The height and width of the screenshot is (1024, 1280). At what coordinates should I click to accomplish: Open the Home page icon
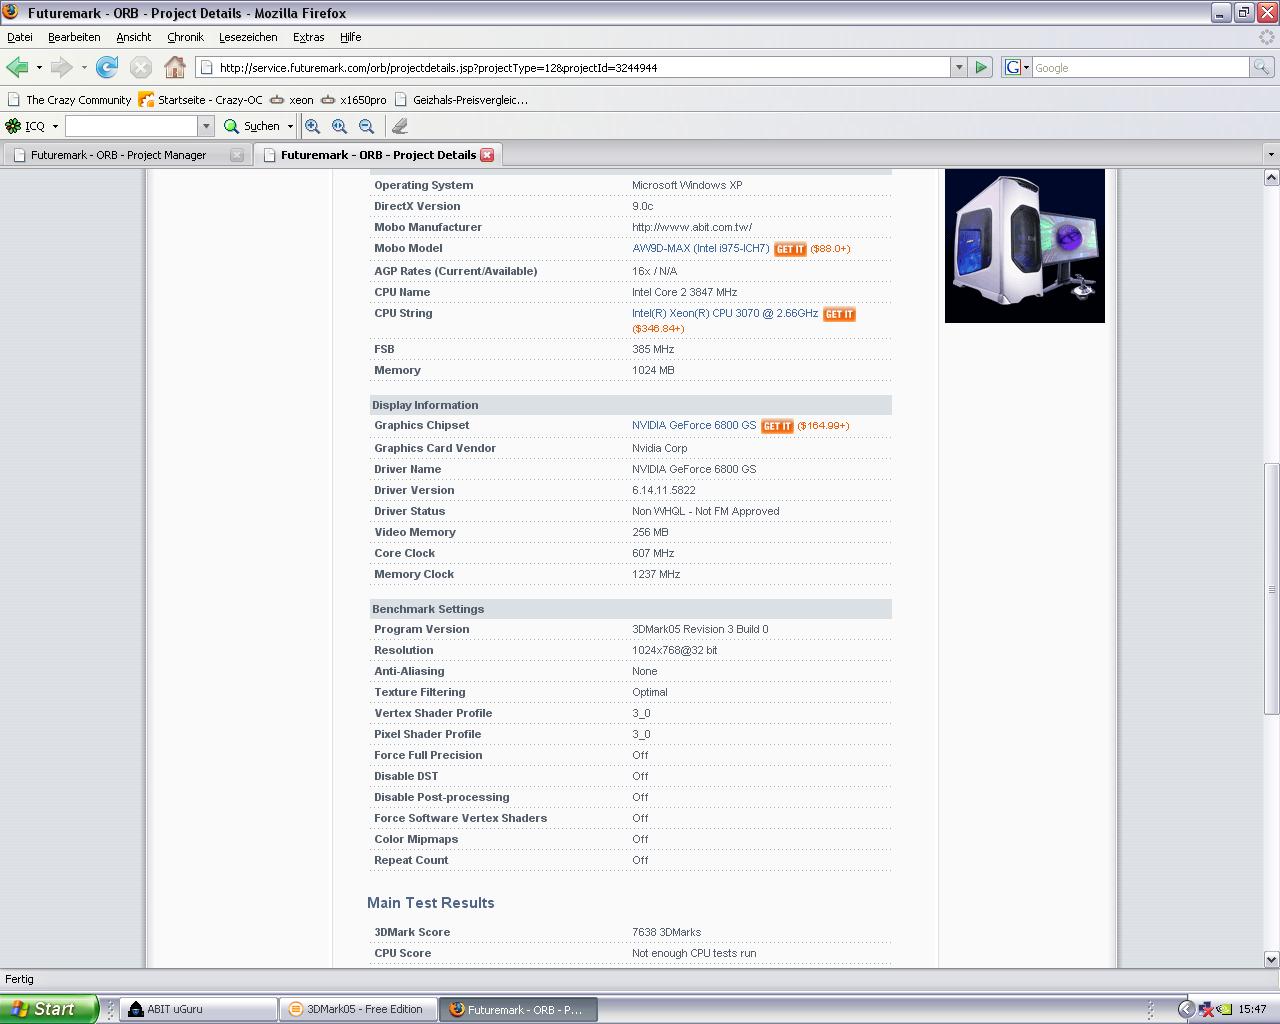pyautogui.click(x=175, y=67)
